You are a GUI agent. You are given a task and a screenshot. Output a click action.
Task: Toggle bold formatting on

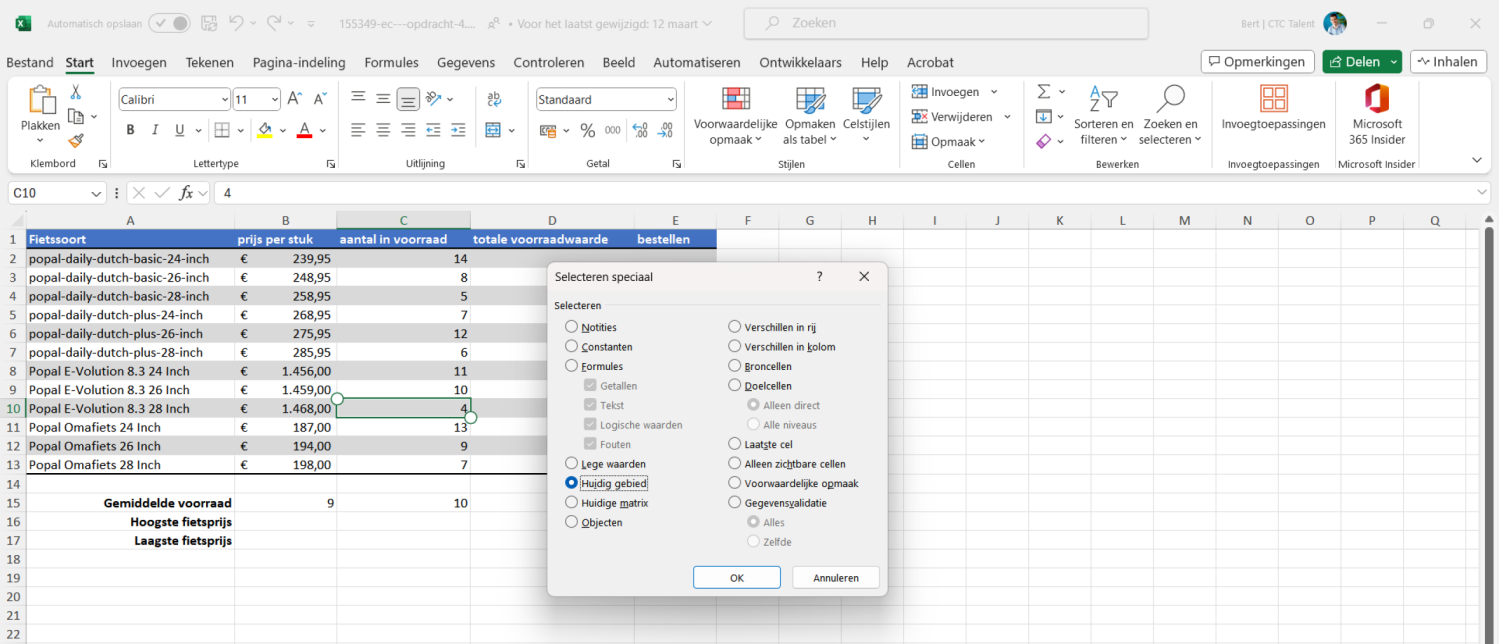pos(129,130)
